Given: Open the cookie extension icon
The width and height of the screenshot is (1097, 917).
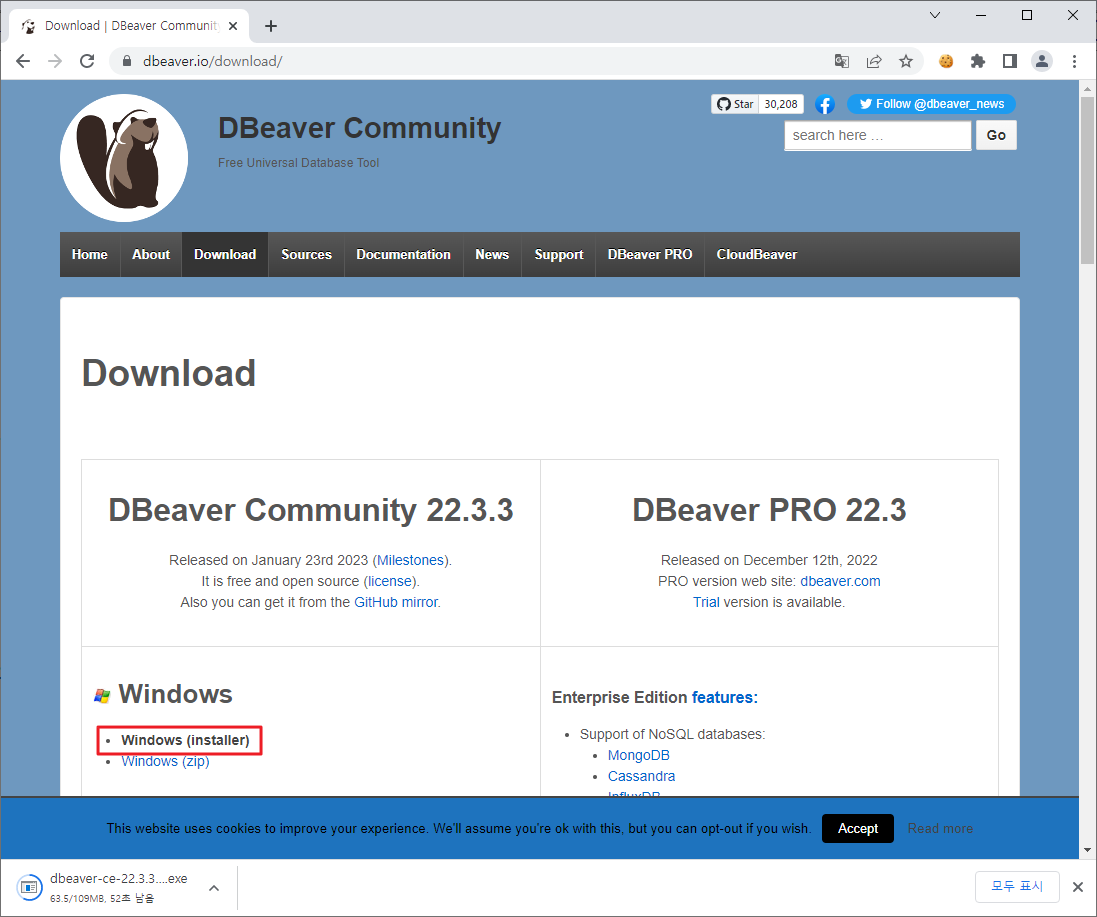Looking at the screenshot, I should pyautogui.click(x=946, y=62).
